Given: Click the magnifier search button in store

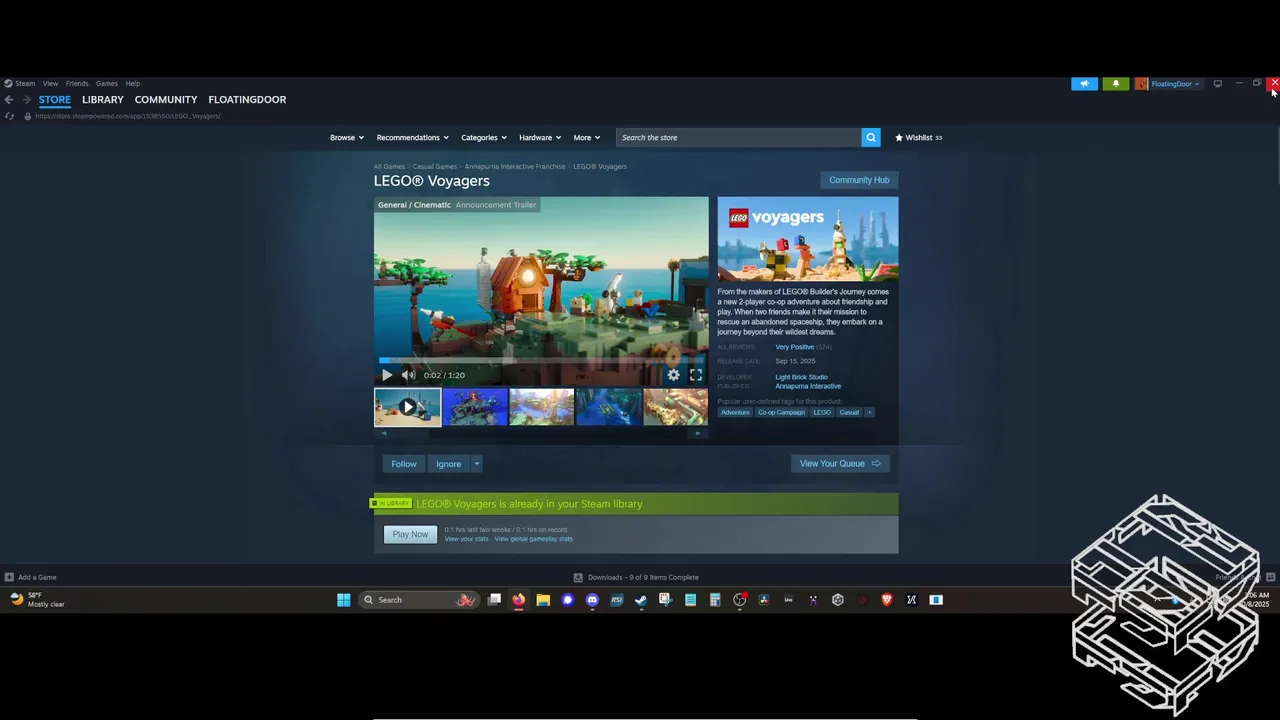Looking at the screenshot, I should tap(871, 137).
